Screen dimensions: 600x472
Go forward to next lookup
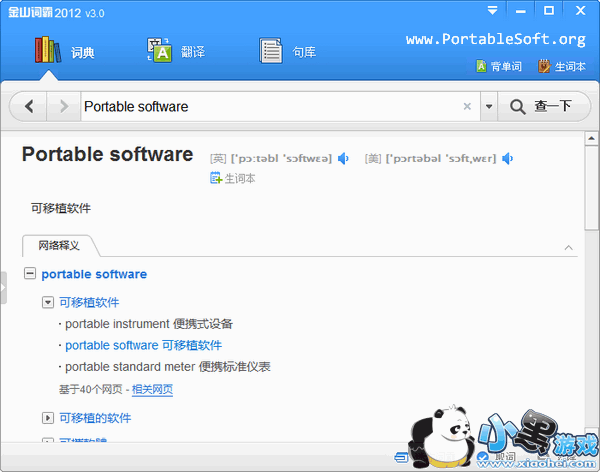pos(64,106)
